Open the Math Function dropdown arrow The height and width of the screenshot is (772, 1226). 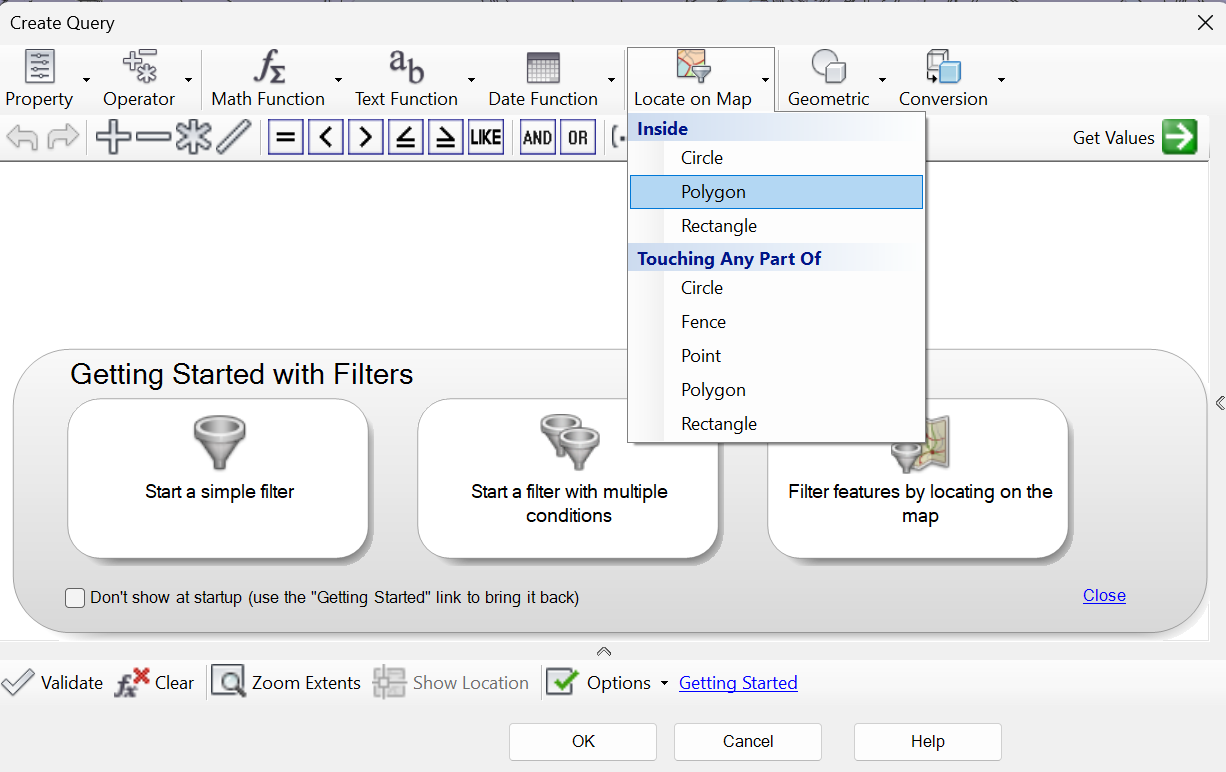pyautogui.click(x=338, y=80)
